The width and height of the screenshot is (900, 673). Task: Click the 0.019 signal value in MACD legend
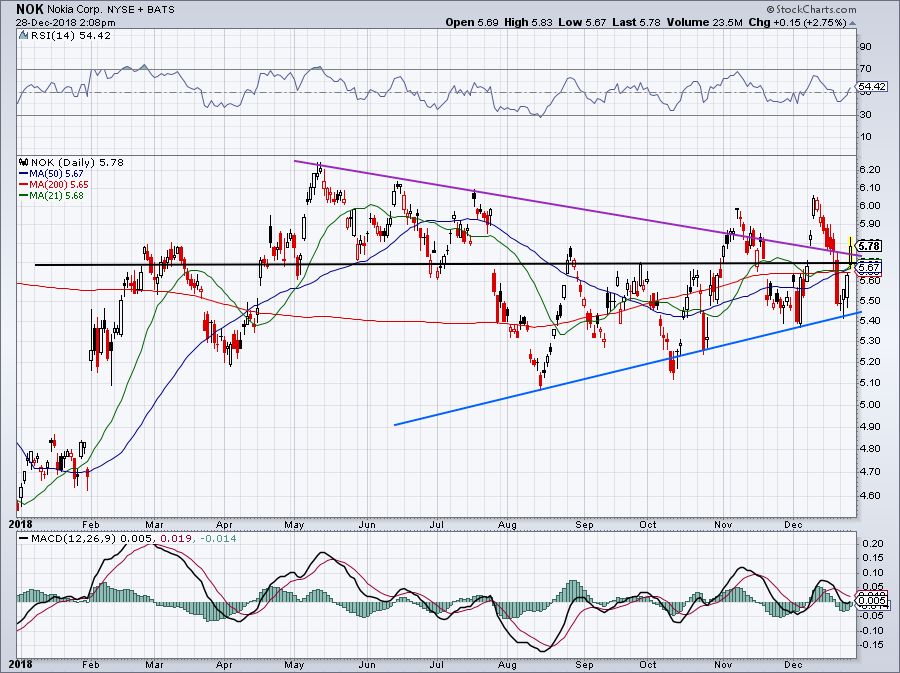(x=176, y=539)
